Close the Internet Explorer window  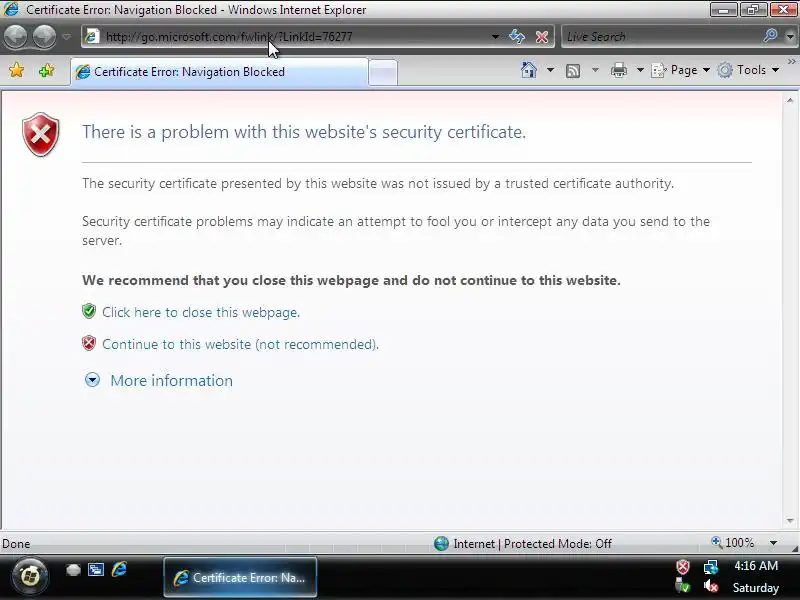tap(783, 10)
